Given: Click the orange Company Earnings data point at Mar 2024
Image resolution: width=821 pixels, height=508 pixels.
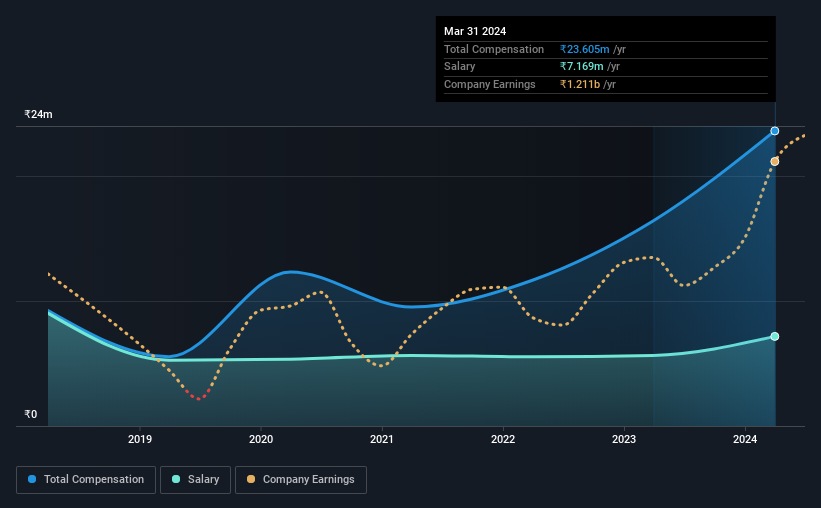Looking at the screenshot, I should pyautogui.click(x=774, y=161).
